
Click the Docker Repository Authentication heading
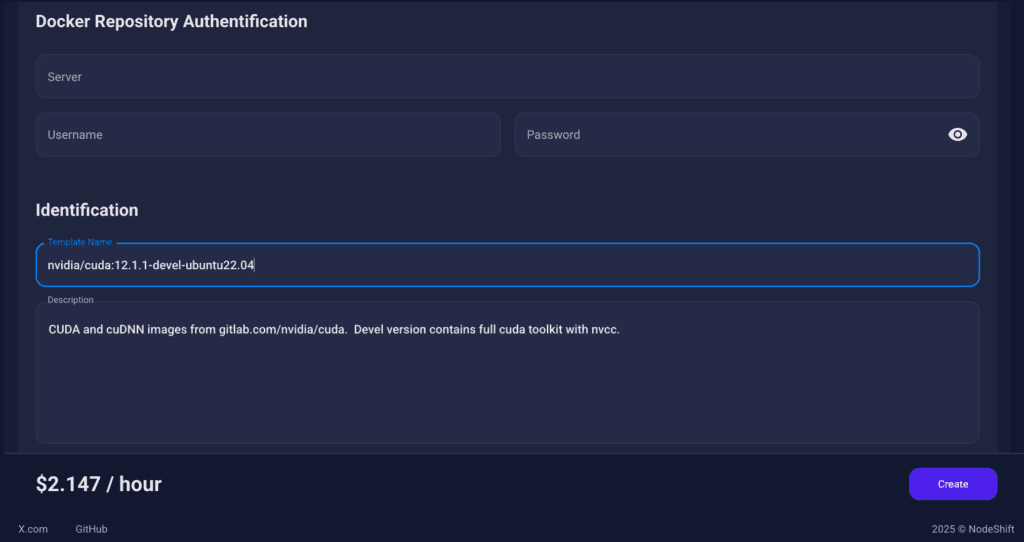coord(171,21)
